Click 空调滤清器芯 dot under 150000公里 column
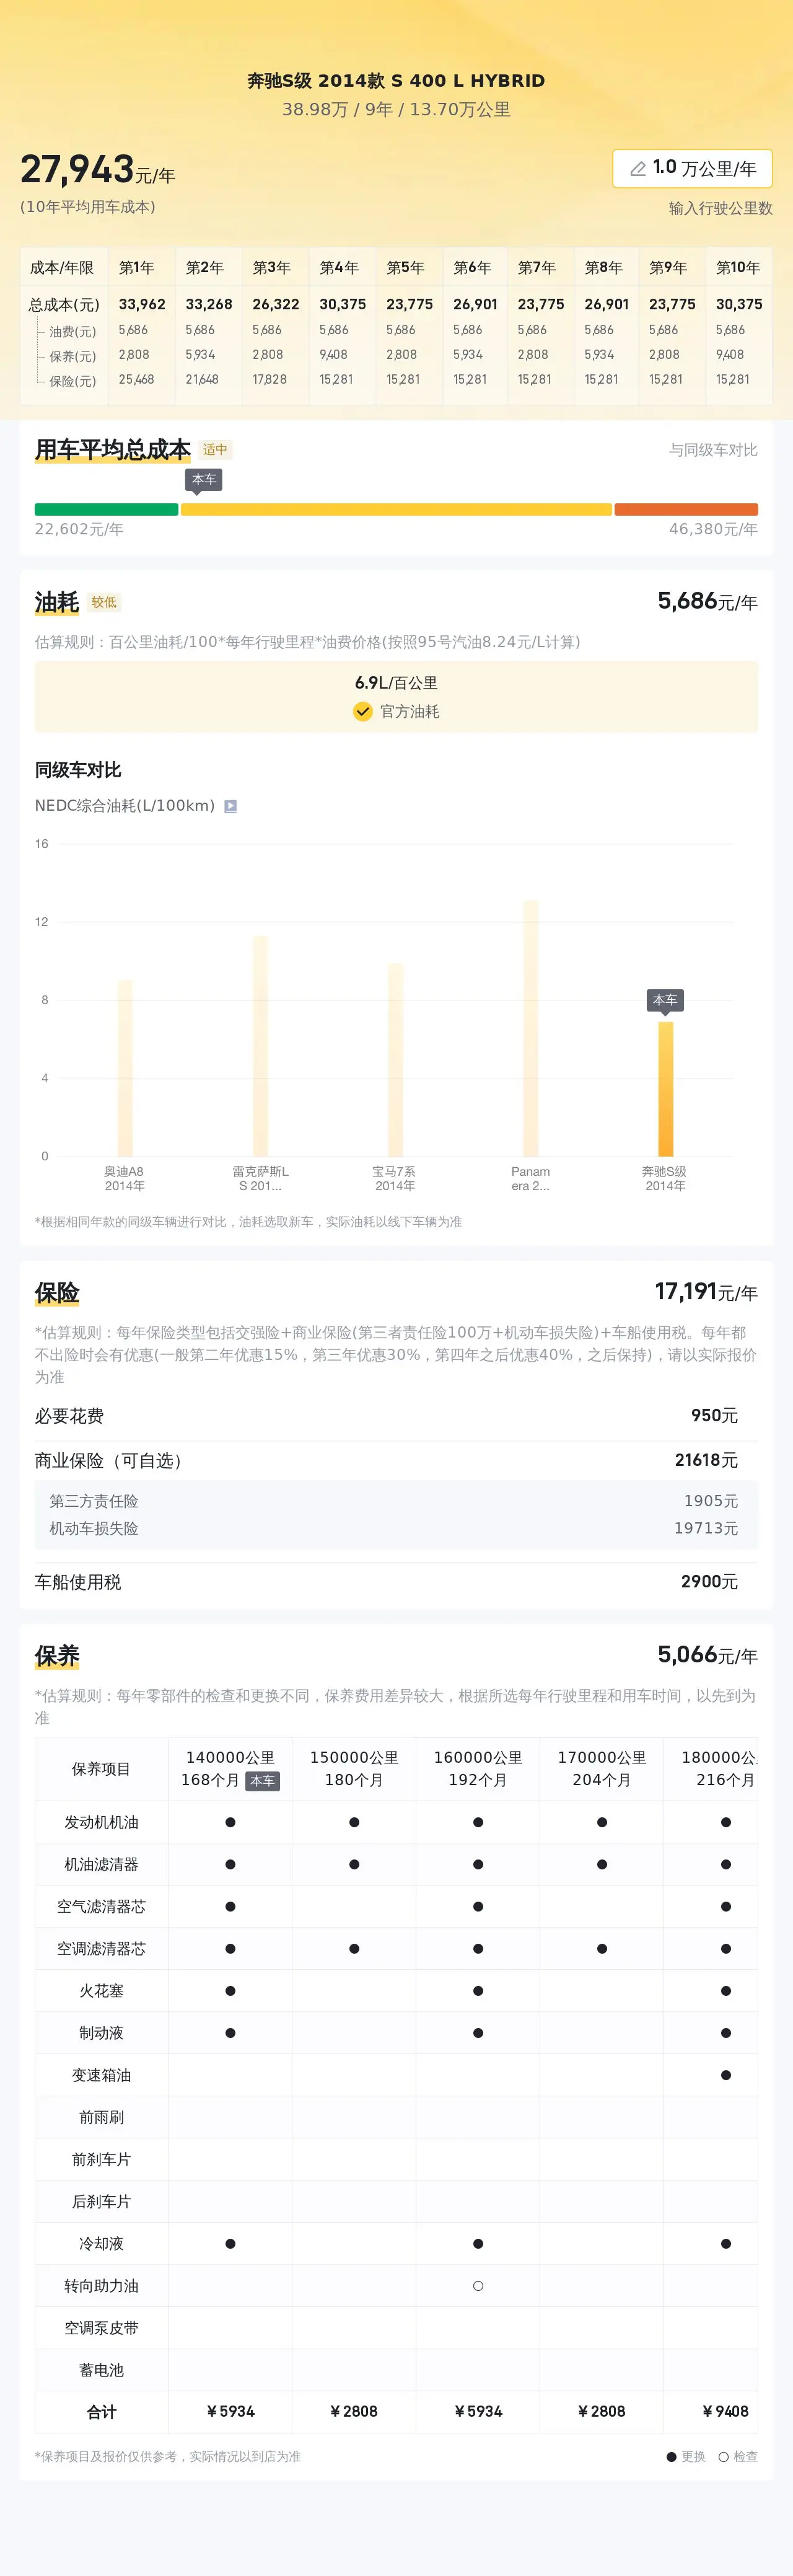Image resolution: width=793 pixels, height=2576 pixels. point(354,1949)
